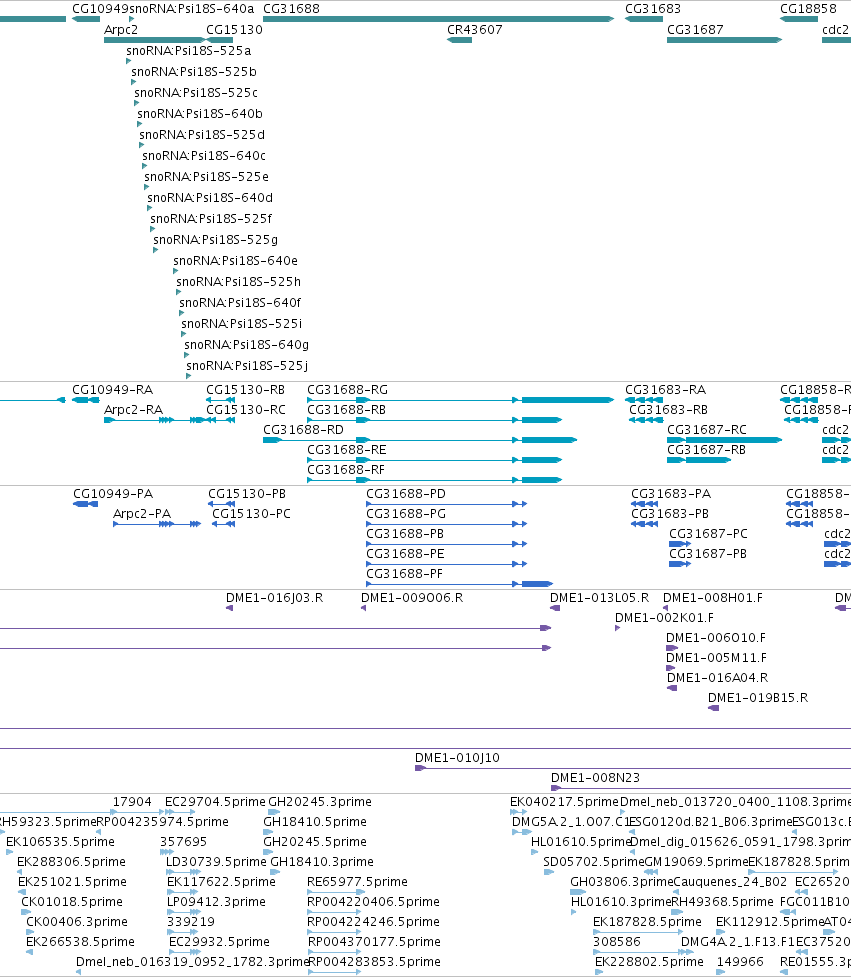Select snoRNA:Psi18S-640a label
The width and height of the screenshot is (851, 977).
pos(191,9)
